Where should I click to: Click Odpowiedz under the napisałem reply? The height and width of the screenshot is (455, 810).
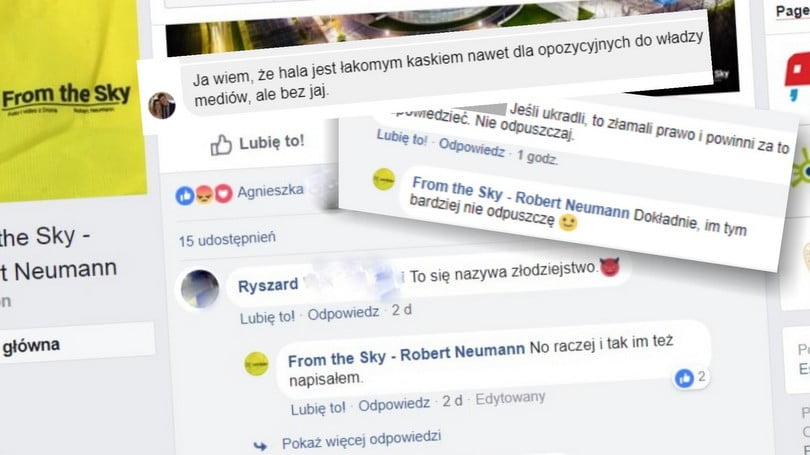tap(394, 404)
